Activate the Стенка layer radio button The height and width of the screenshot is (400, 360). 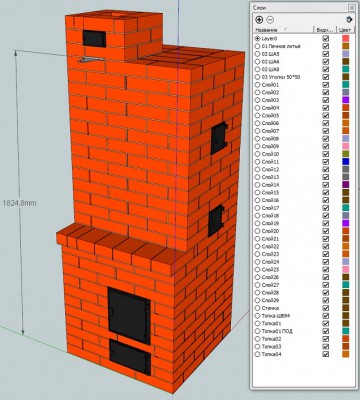[x=257, y=308]
